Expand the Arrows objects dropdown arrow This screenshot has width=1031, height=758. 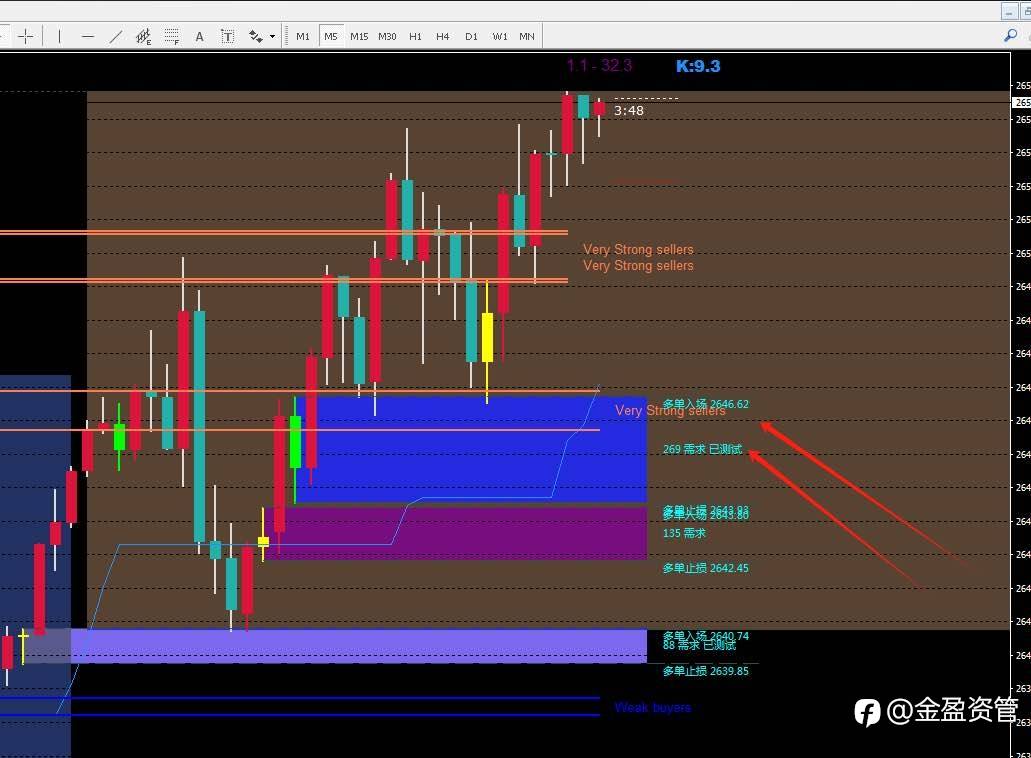[x=272, y=37]
